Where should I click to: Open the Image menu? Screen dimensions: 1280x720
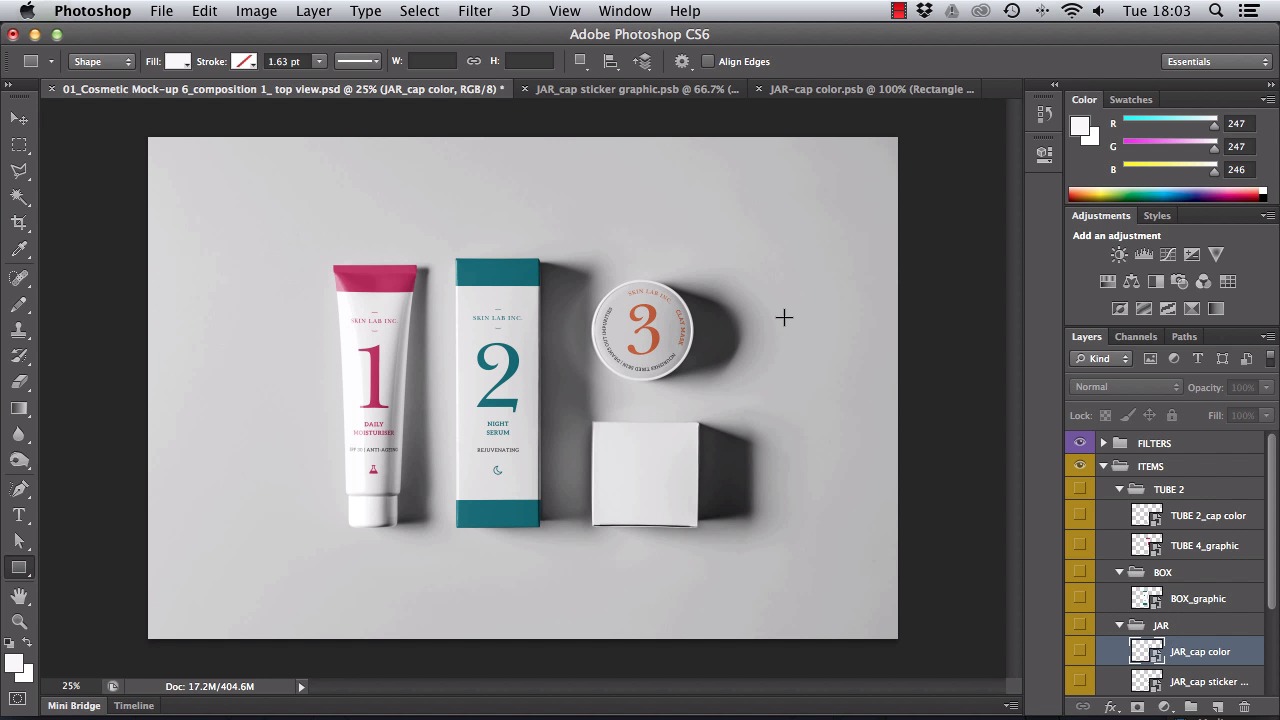coord(256,11)
